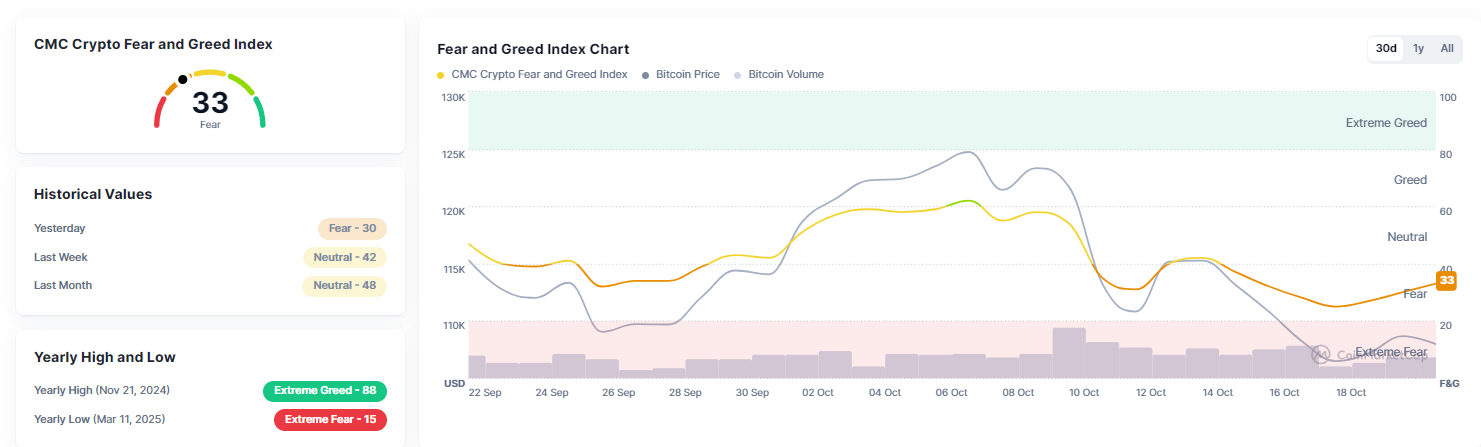Toggle Bitcoin Volume series legend
1481x447 pixels.
pyautogui.click(x=786, y=75)
